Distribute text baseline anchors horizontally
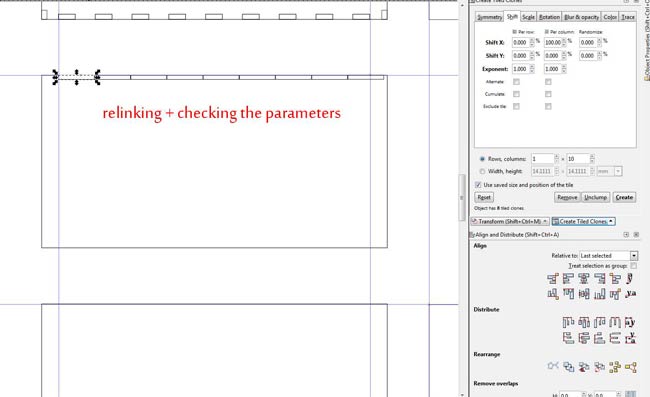Screen dimensions: 650x397 point(630,322)
